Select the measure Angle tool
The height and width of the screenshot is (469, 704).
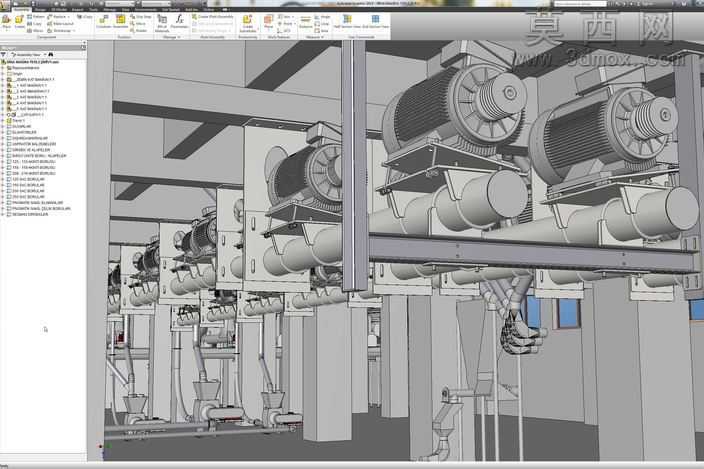pos(322,17)
